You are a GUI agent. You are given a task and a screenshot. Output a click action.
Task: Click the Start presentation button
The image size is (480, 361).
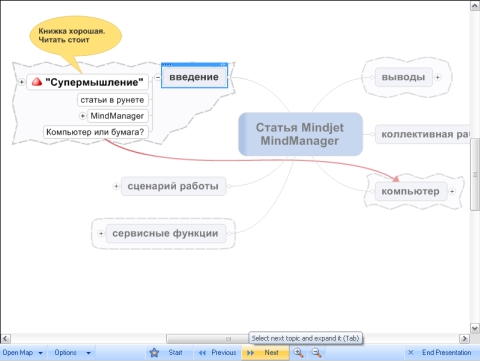(x=169, y=352)
